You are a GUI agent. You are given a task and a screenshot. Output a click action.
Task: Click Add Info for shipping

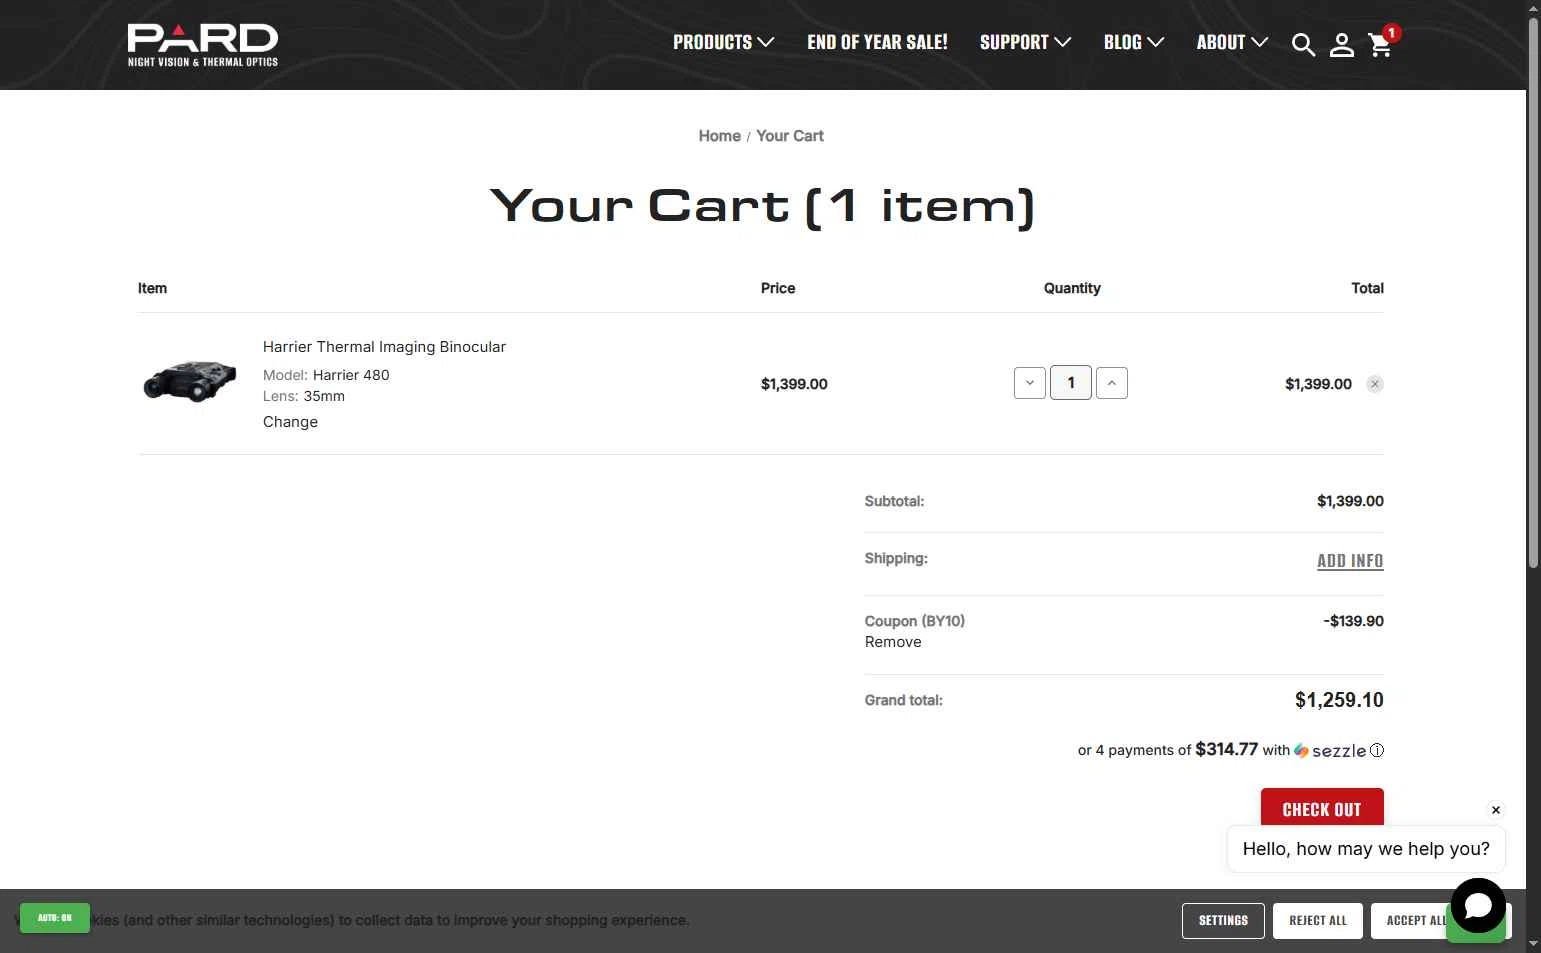1350,561
